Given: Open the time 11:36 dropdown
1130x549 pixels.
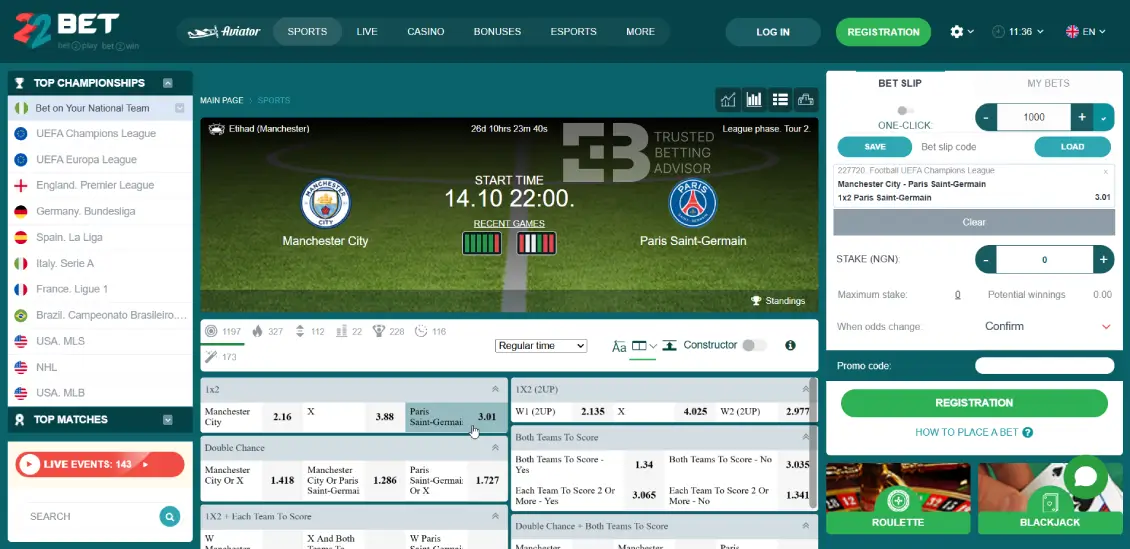Looking at the screenshot, I should [1019, 32].
